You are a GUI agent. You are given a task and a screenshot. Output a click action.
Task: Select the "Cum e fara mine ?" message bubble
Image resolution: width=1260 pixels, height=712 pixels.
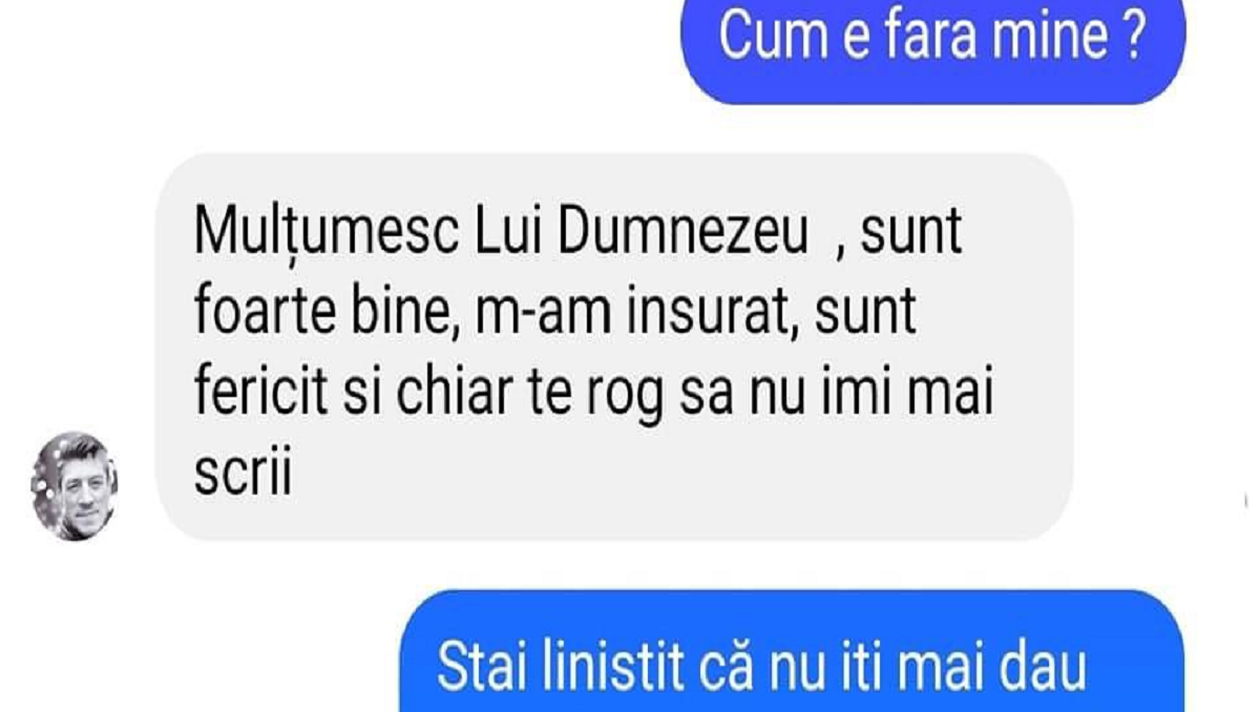pos(933,50)
